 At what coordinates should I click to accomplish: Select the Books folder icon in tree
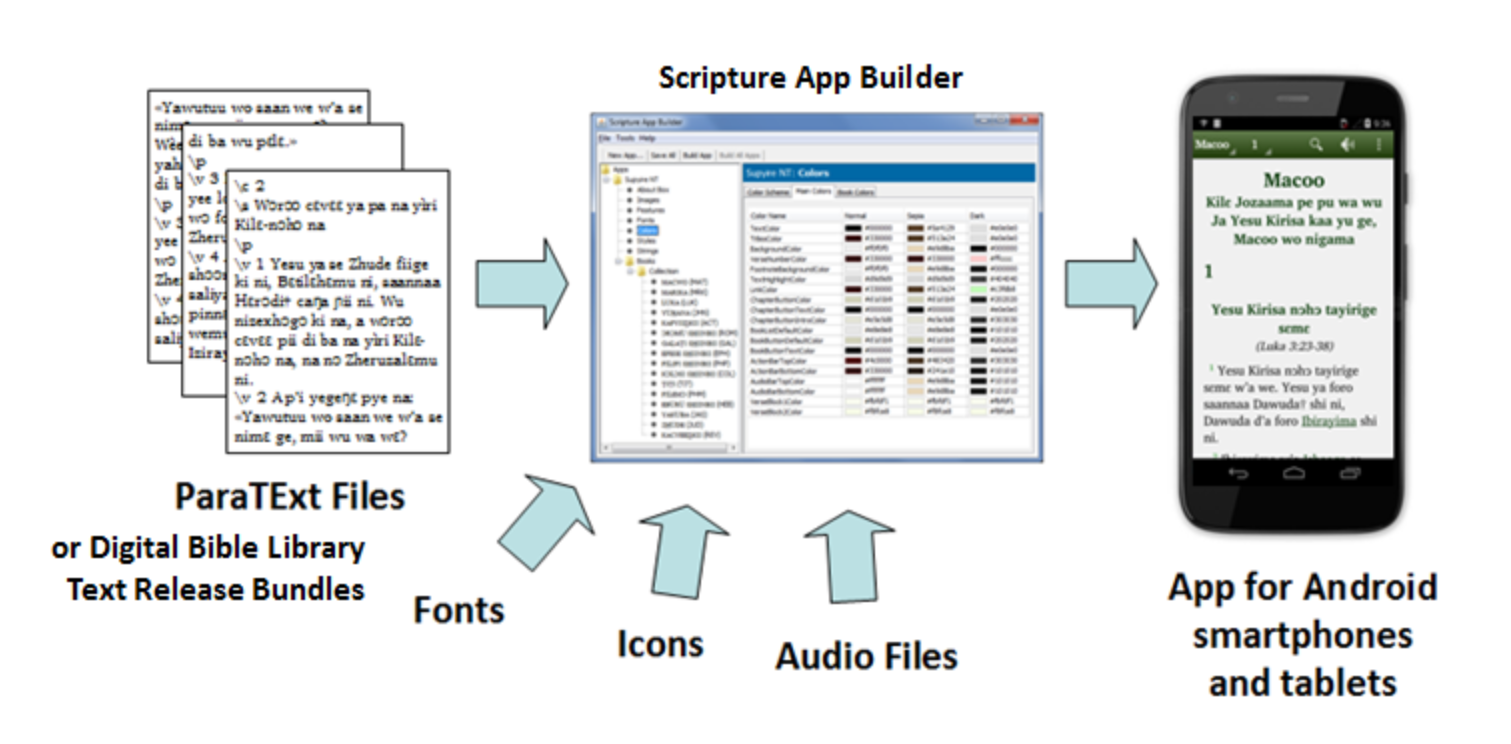pyautogui.click(x=630, y=261)
